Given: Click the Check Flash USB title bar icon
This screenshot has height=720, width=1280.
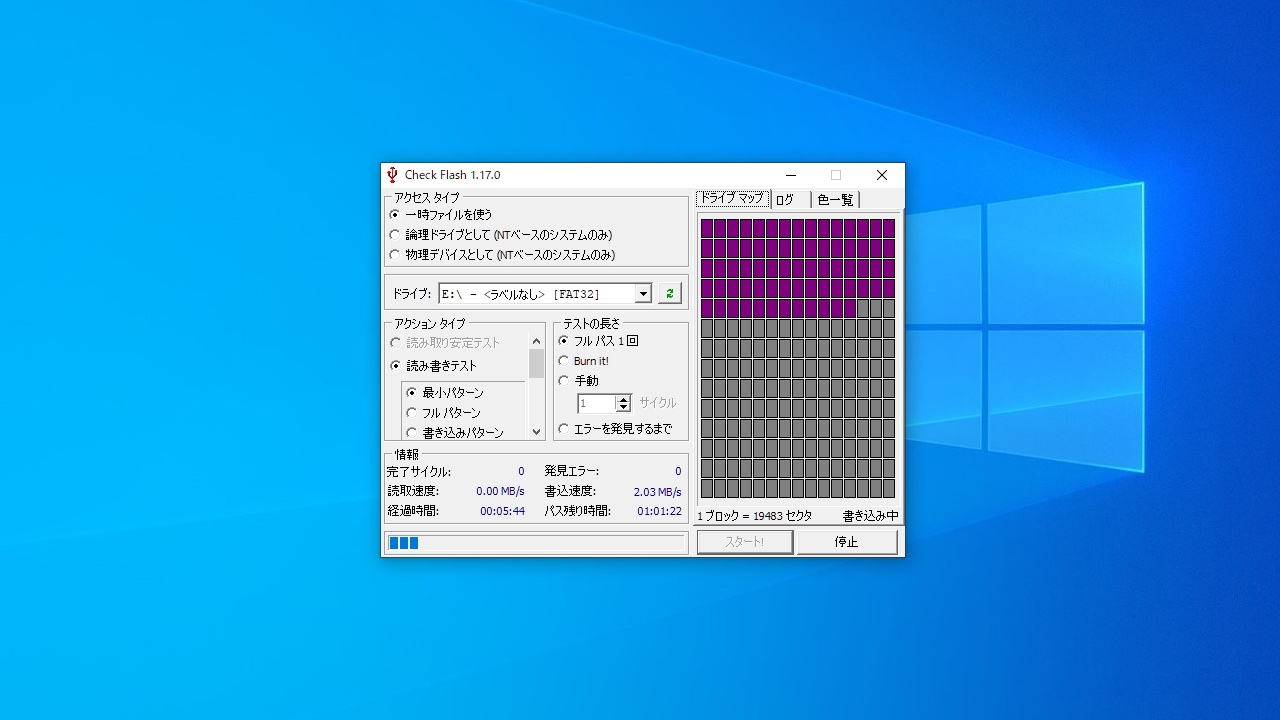Looking at the screenshot, I should (392, 175).
